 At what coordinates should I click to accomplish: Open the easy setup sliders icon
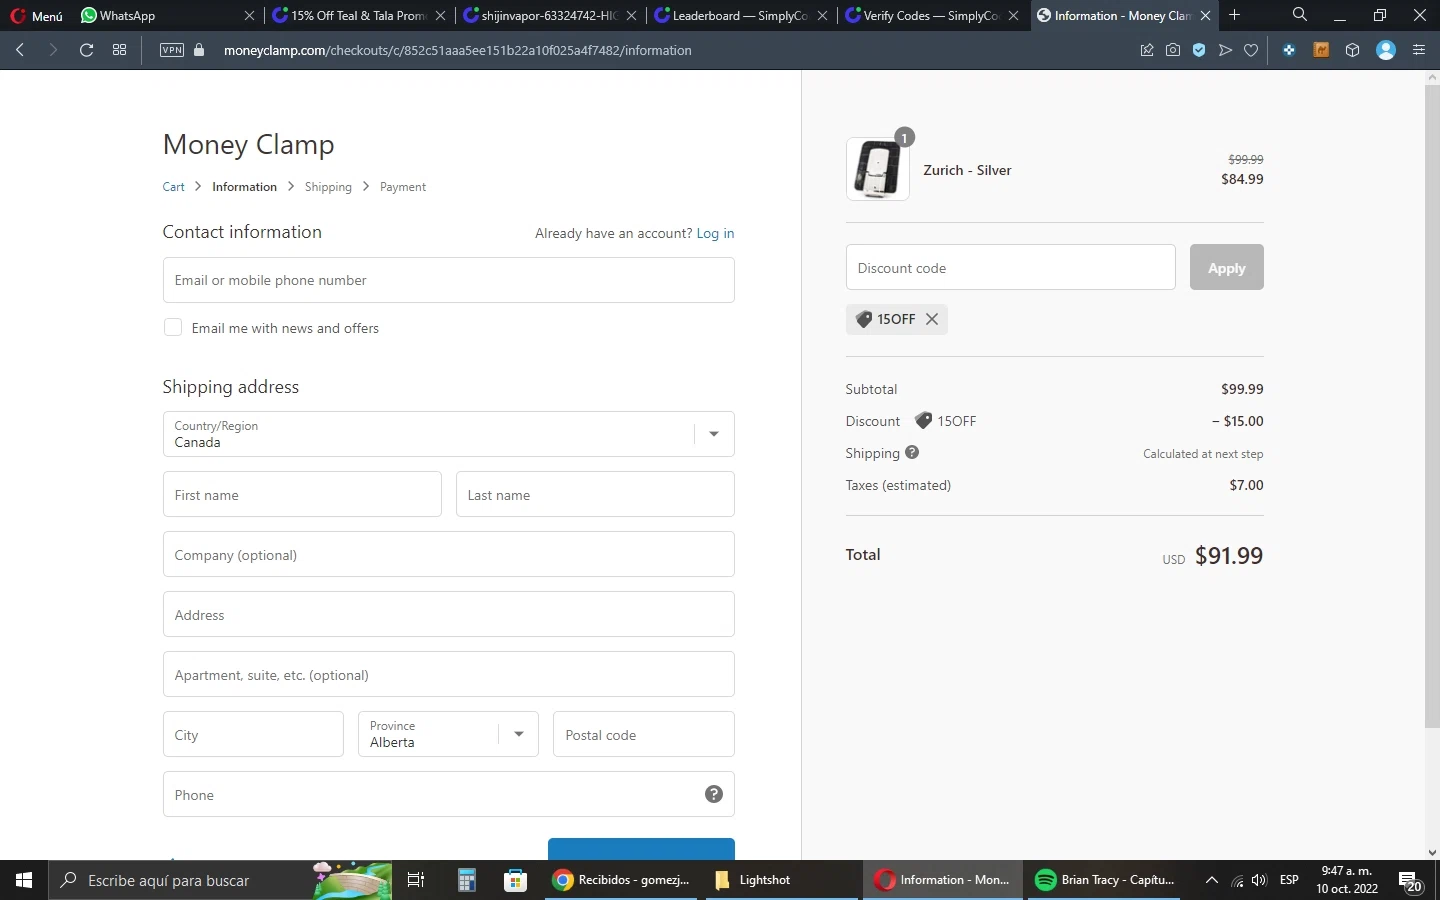point(1419,50)
